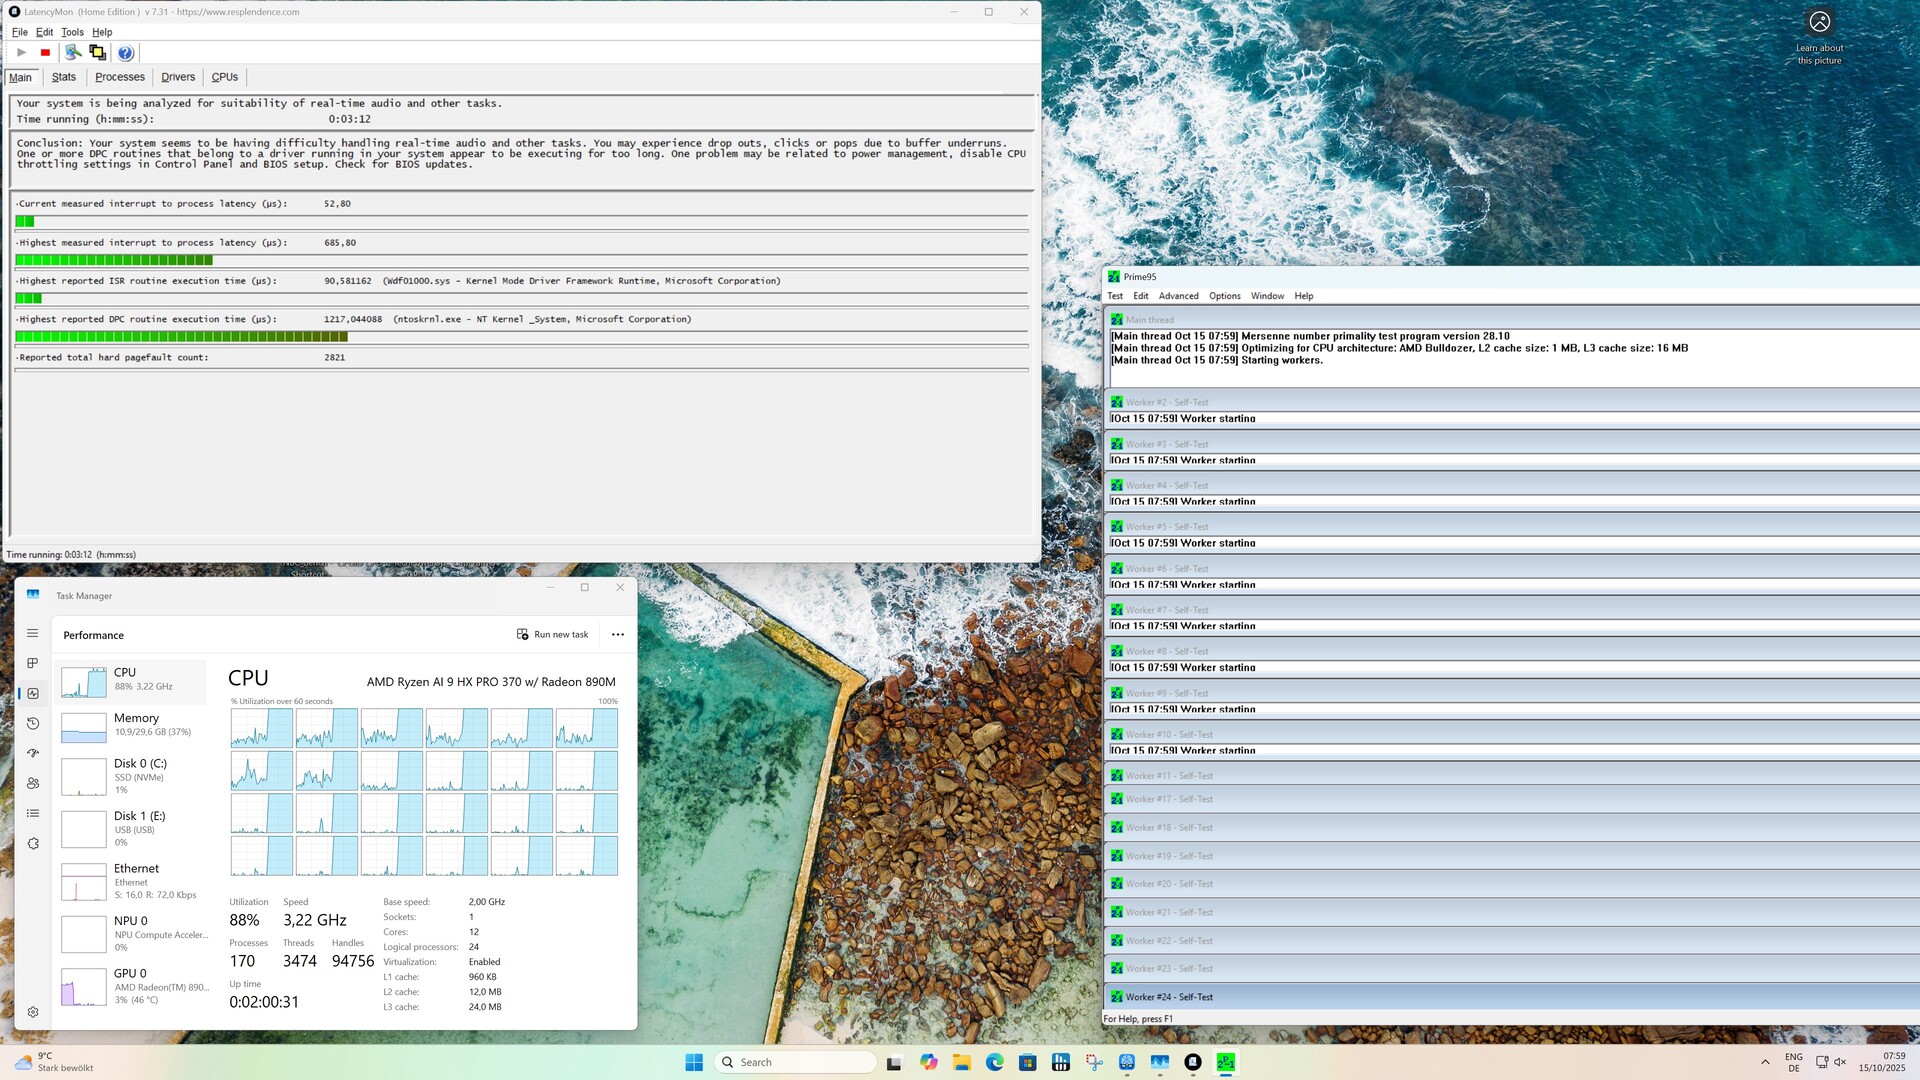Open Task Manager settings gear icon
The height and width of the screenshot is (1080, 1920).
tap(33, 1012)
